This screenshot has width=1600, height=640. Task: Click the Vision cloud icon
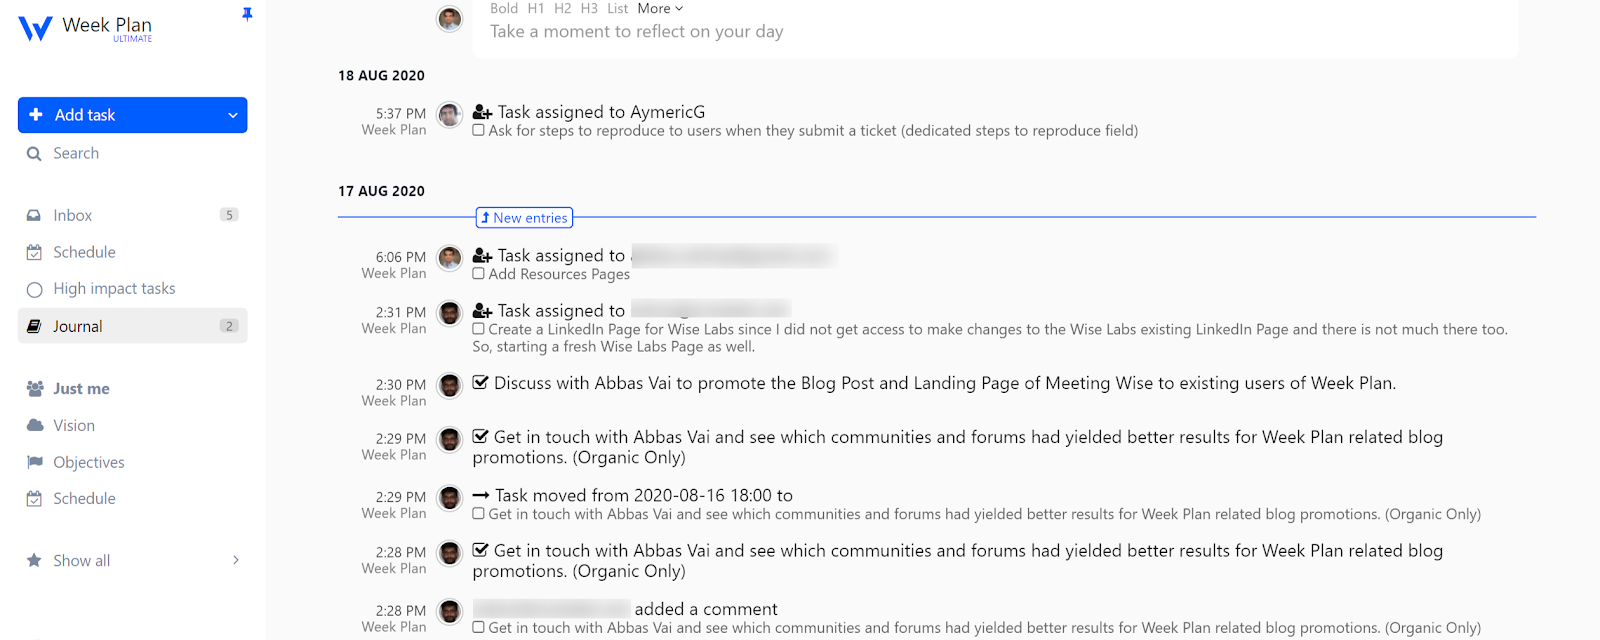[34, 425]
